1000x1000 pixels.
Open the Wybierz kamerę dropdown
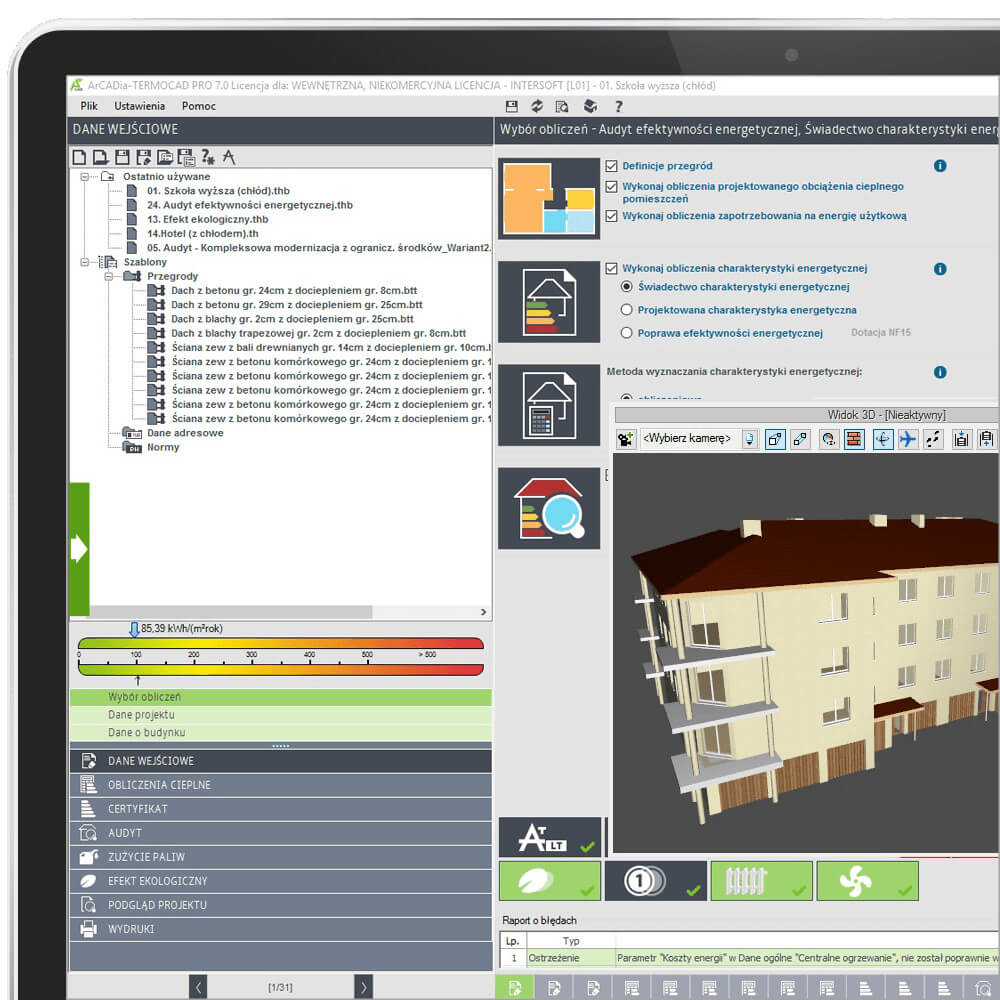[x=750, y=439]
